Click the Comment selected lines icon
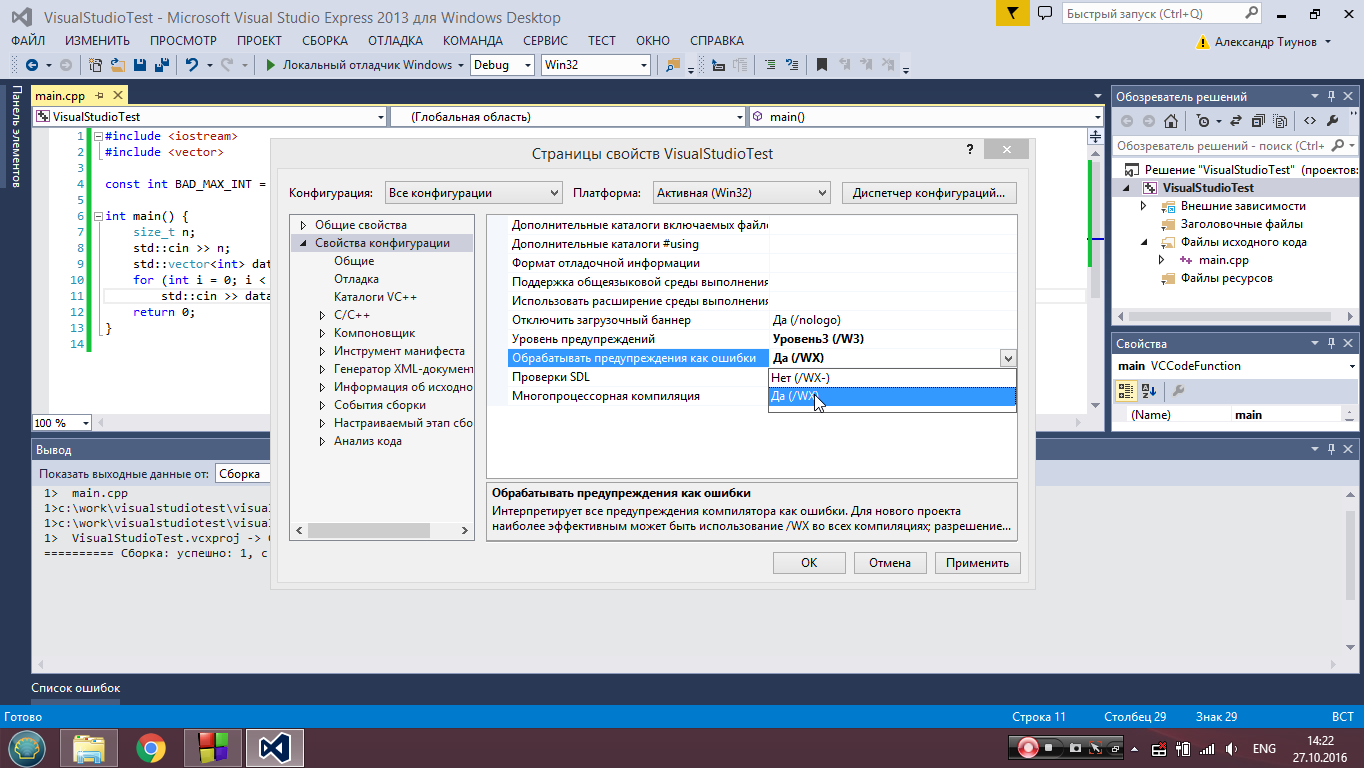Image resolution: width=1364 pixels, height=768 pixels. [x=769, y=65]
